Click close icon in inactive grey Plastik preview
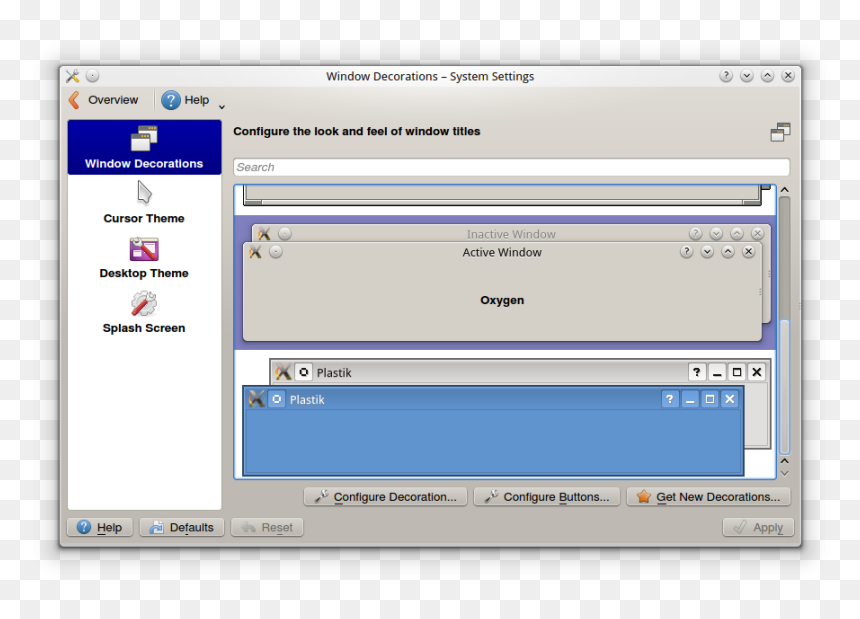 coord(757,372)
